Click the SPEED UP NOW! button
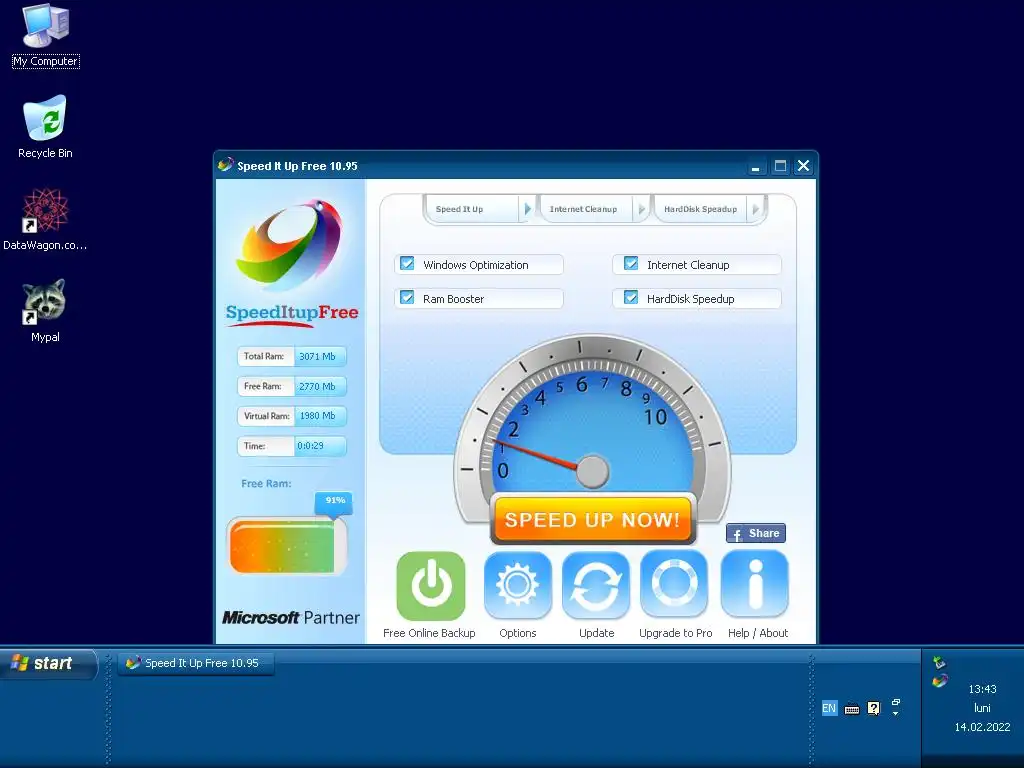 coord(593,519)
